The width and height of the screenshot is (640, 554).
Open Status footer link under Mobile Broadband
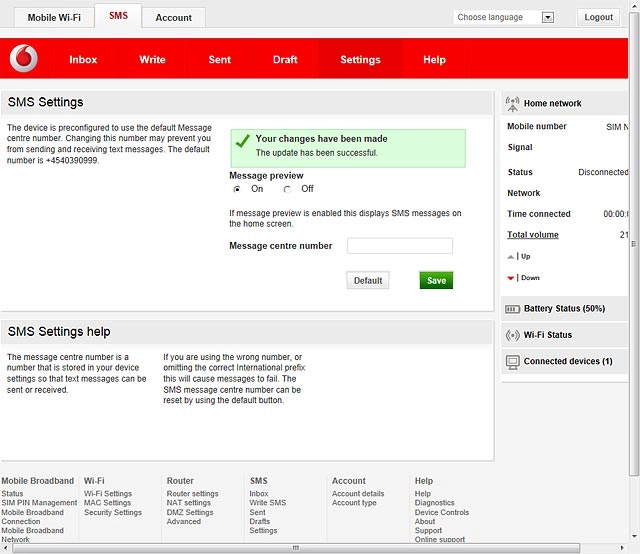click(12, 494)
